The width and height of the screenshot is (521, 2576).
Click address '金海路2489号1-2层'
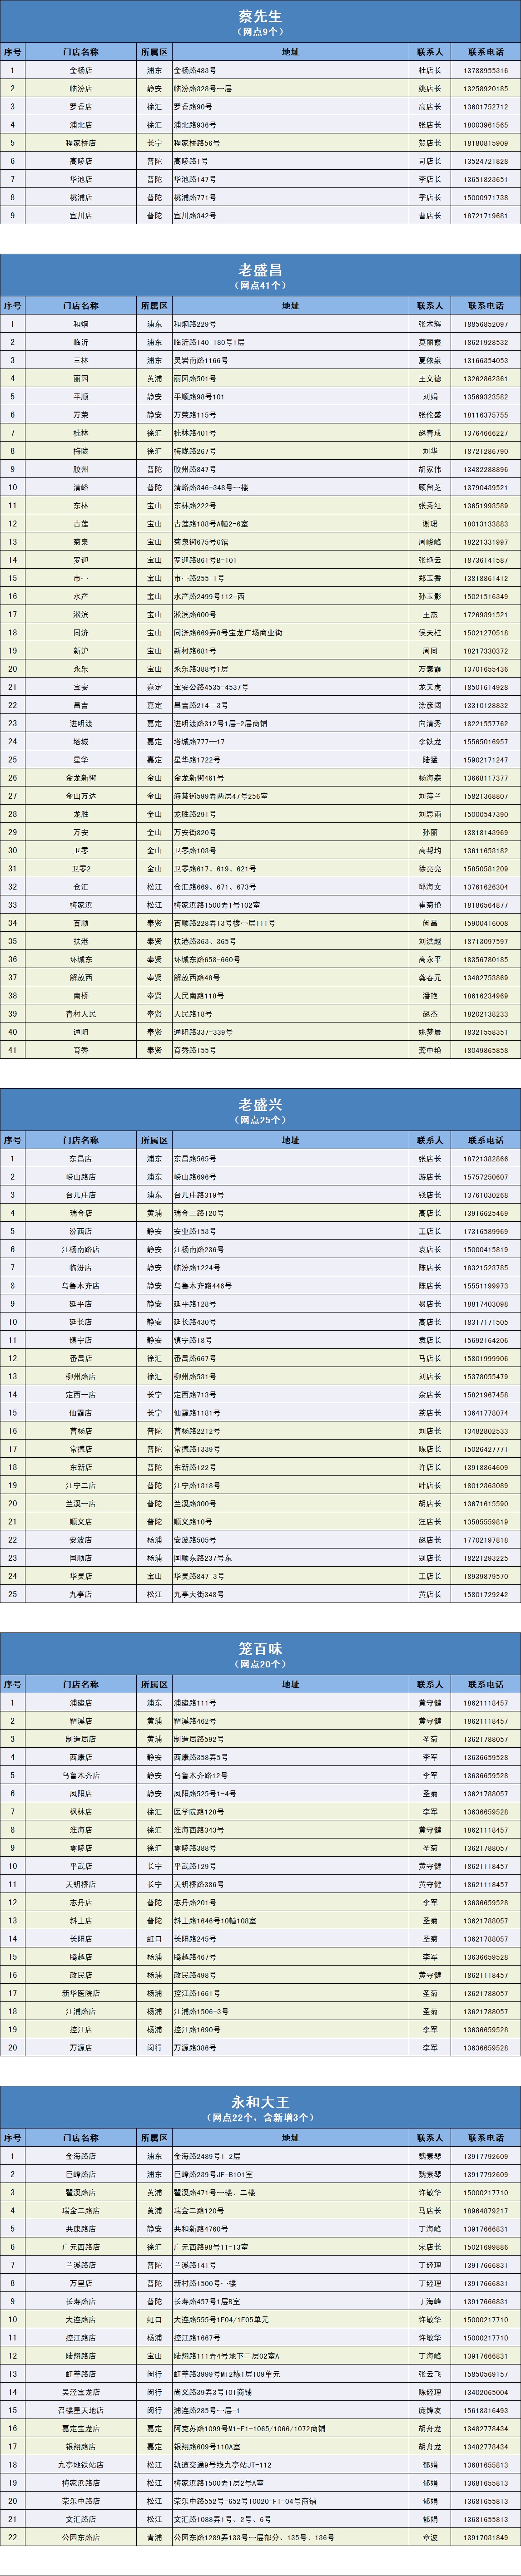click(x=207, y=2156)
